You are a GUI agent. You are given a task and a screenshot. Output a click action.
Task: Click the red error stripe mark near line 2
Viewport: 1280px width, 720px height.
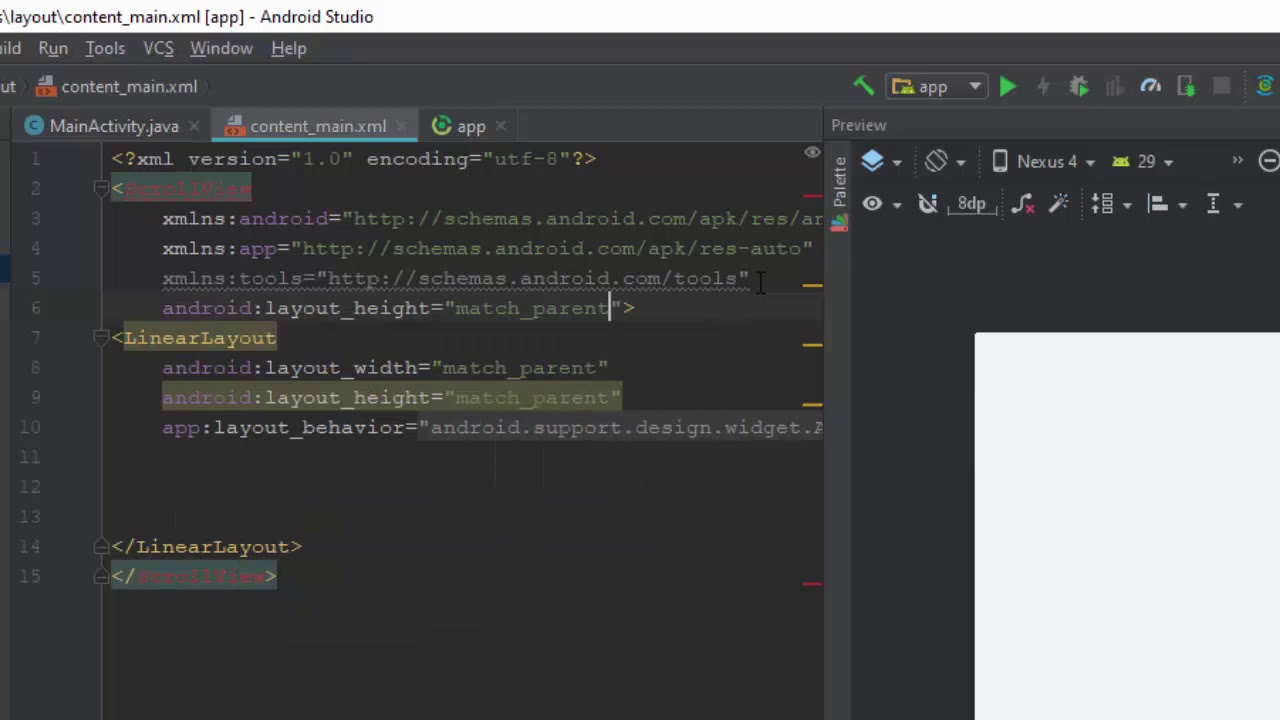tap(812, 196)
